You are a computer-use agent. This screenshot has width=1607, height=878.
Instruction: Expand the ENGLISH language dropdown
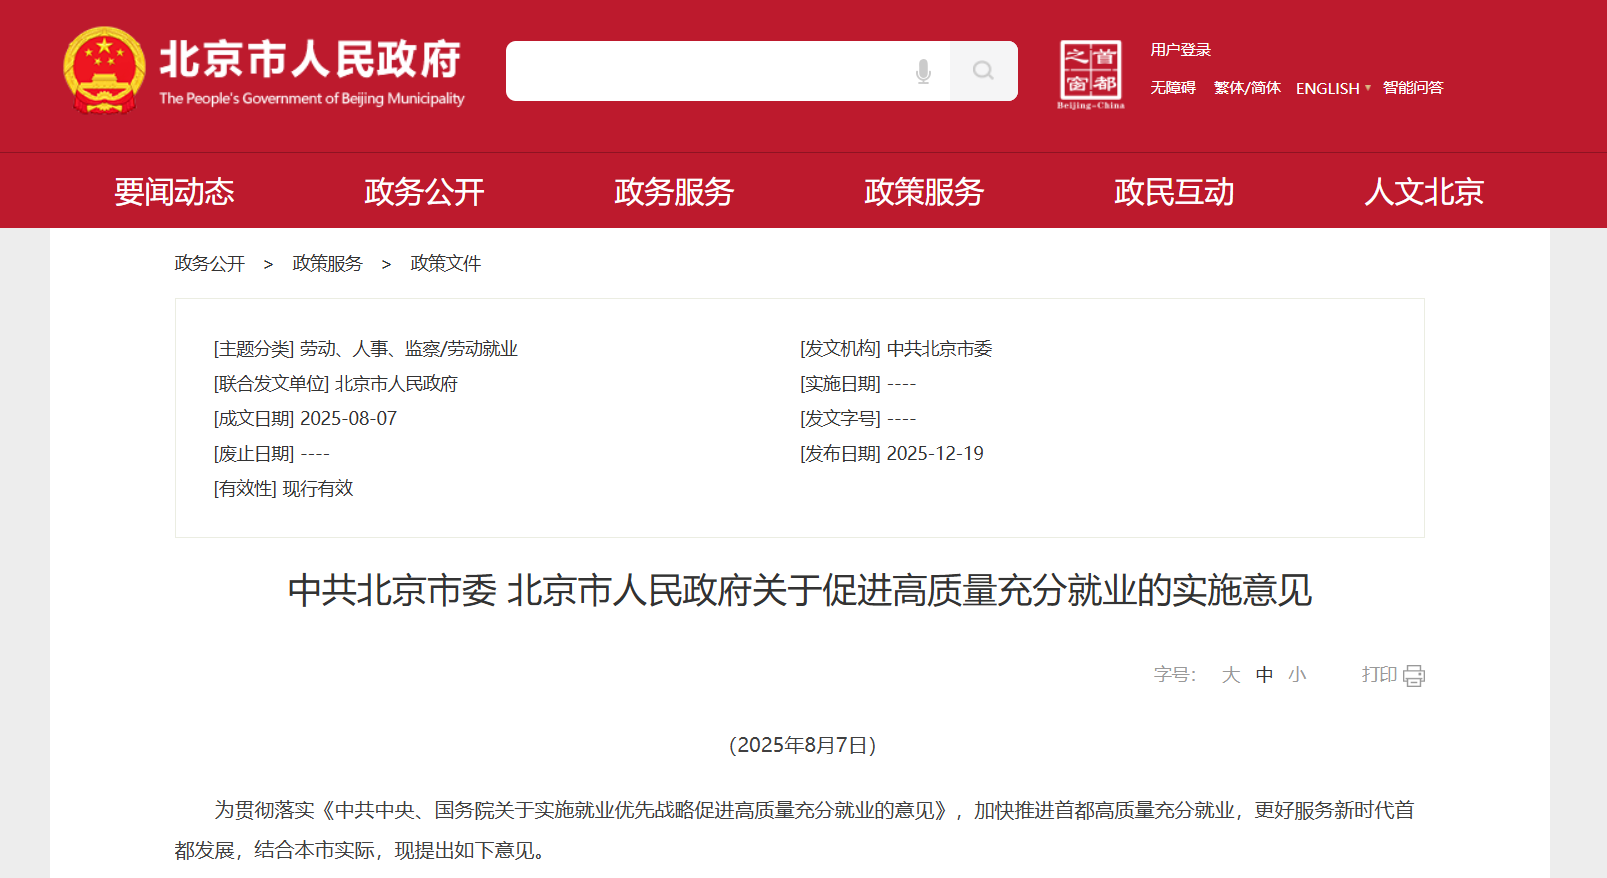tap(1333, 88)
